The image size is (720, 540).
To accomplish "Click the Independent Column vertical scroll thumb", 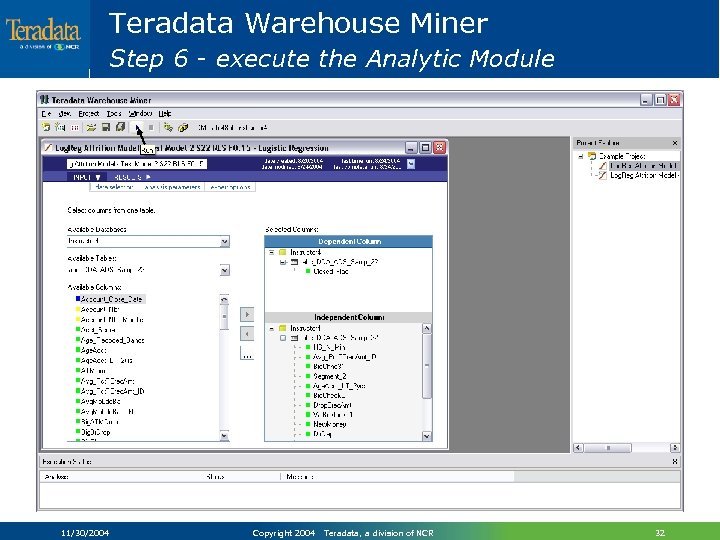I will 427,366.
